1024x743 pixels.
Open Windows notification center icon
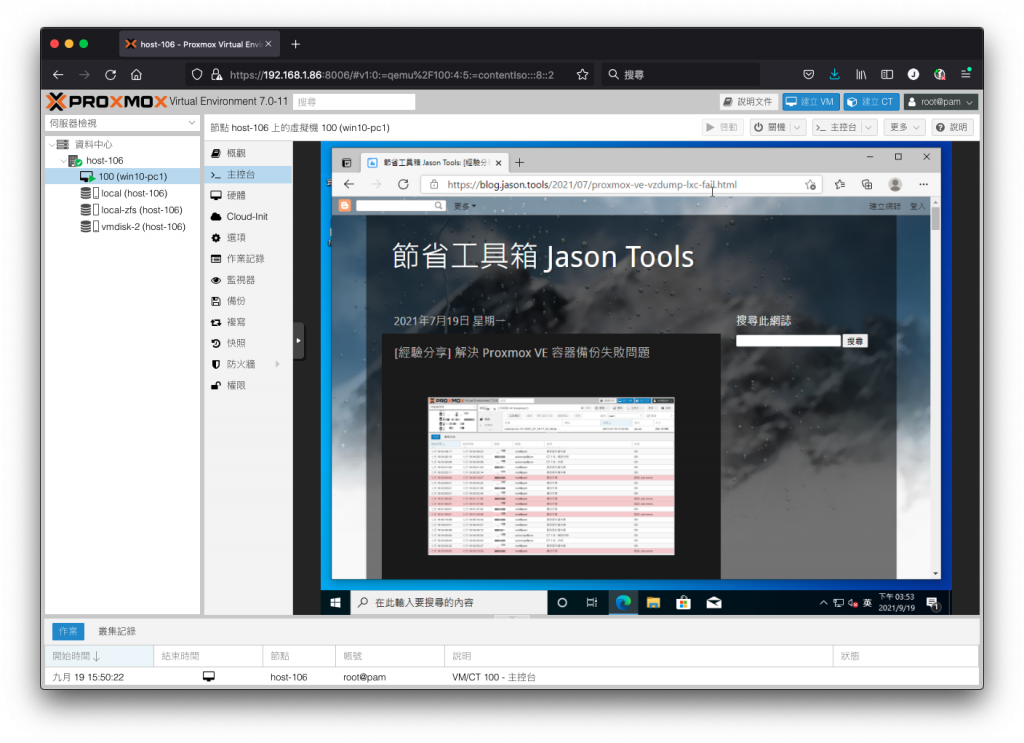933,603
